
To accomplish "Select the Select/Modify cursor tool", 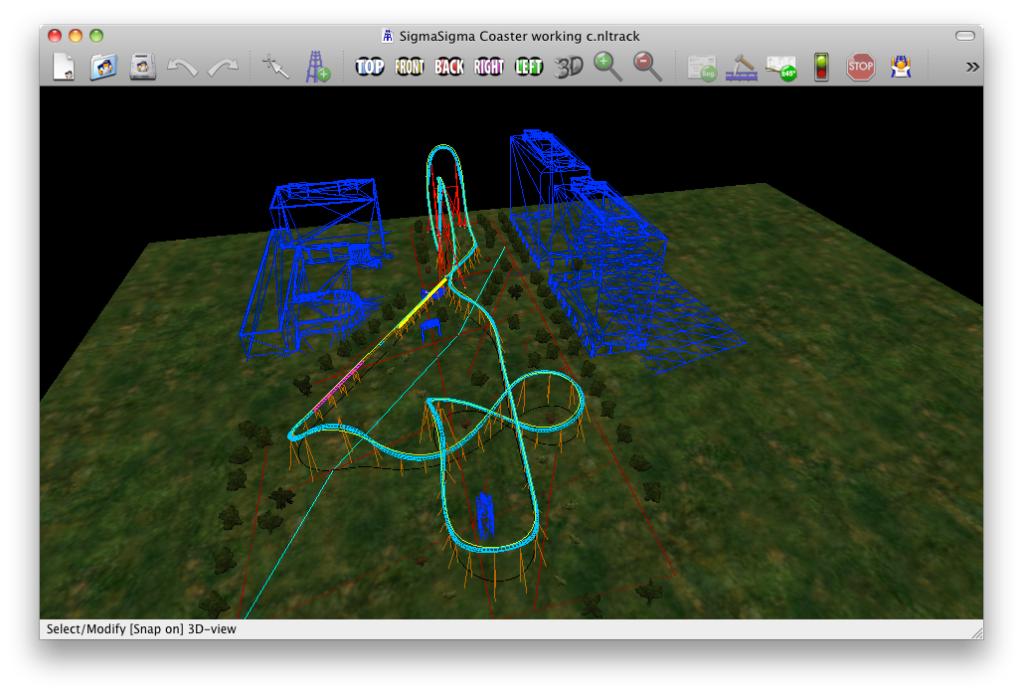I will [x=273, y=67].
